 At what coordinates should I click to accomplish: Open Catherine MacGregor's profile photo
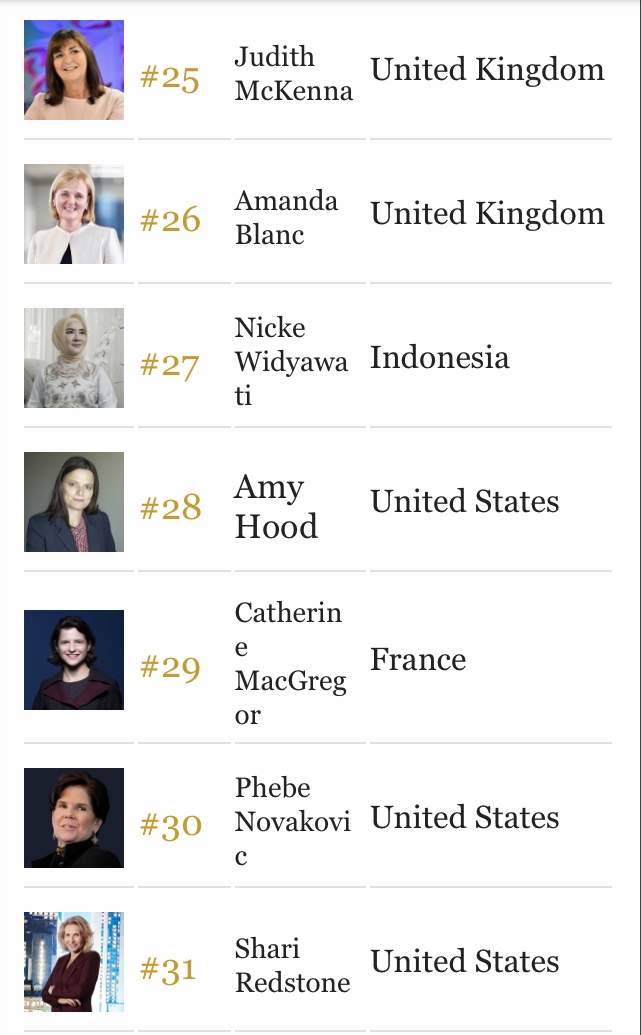coord(74,660)
